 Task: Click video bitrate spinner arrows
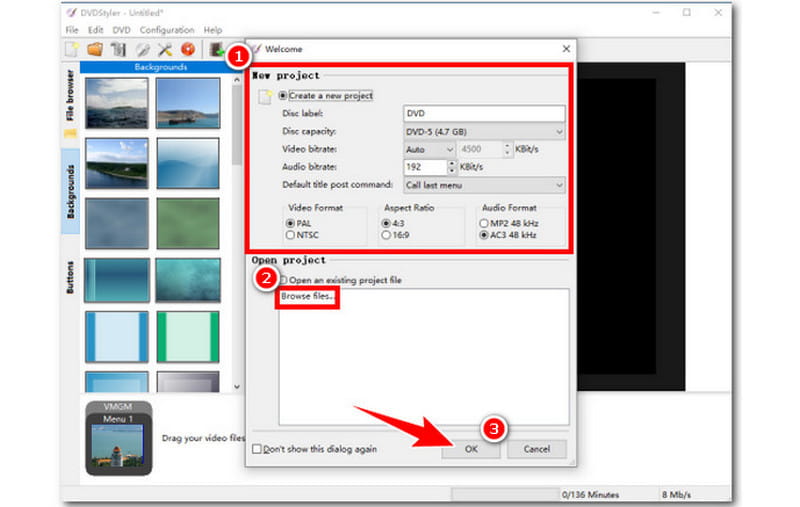click(x=507, y=149)
